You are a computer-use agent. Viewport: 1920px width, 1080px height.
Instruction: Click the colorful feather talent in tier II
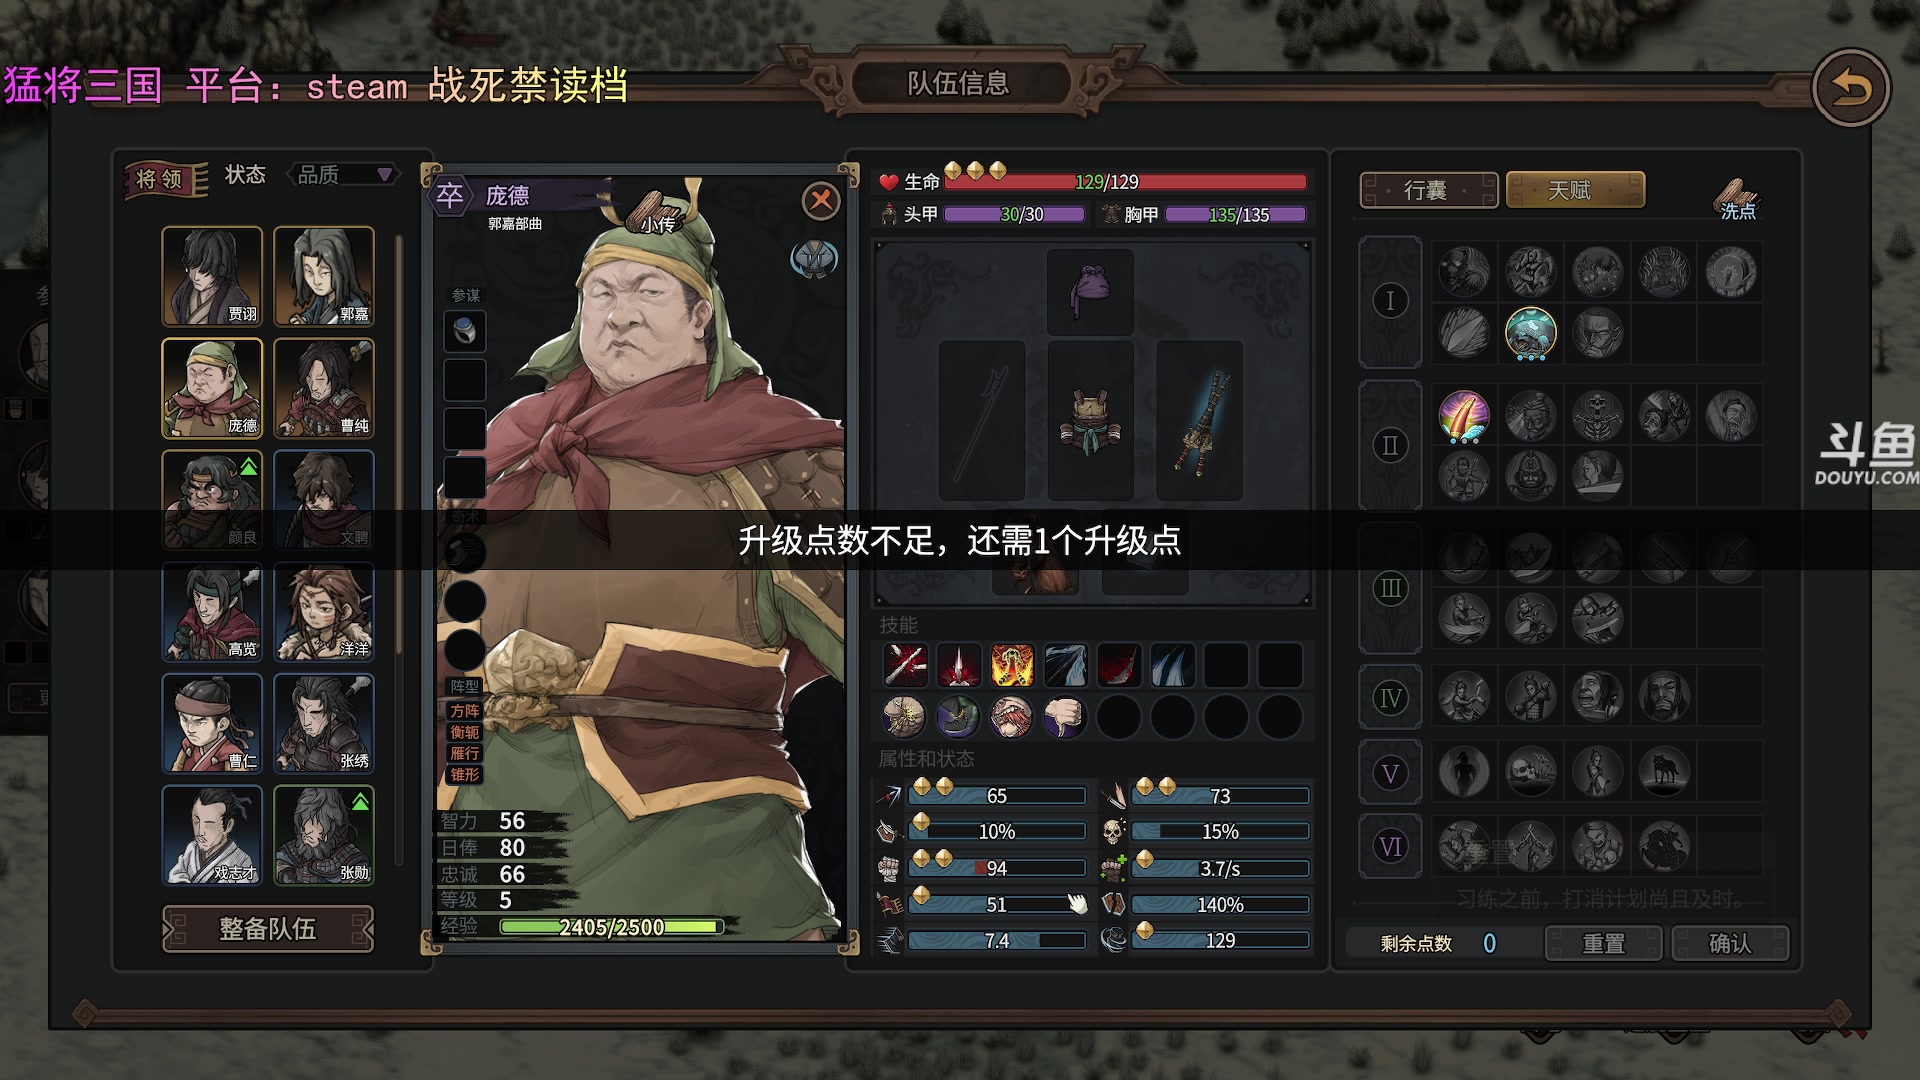click(x=1464, y=417)
